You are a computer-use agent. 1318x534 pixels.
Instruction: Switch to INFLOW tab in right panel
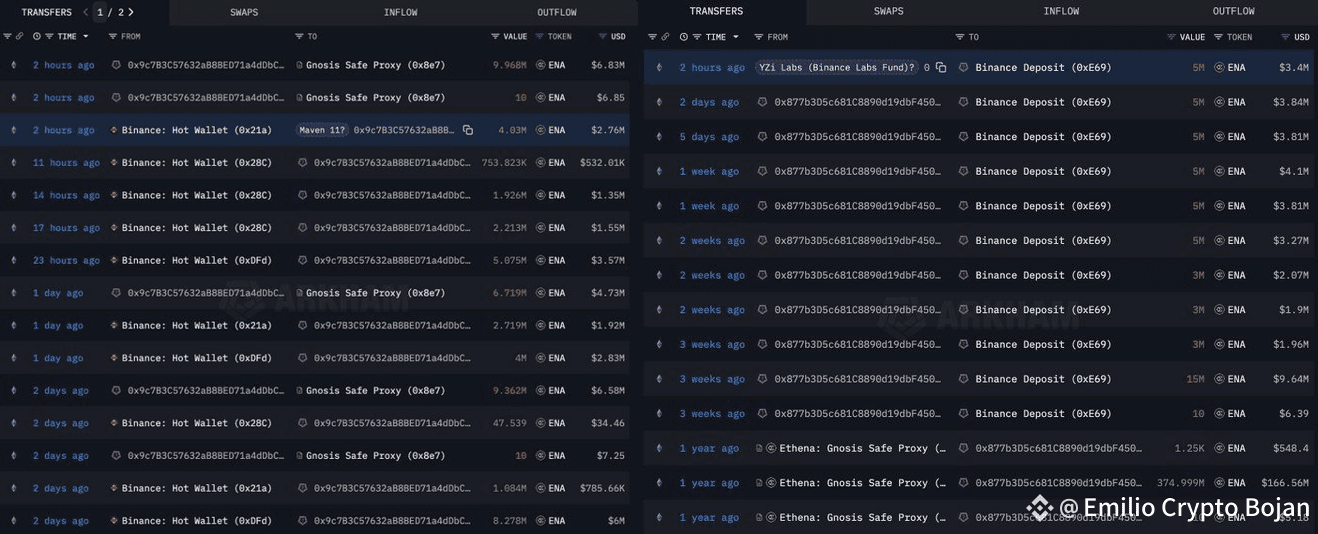(1061, 11)
